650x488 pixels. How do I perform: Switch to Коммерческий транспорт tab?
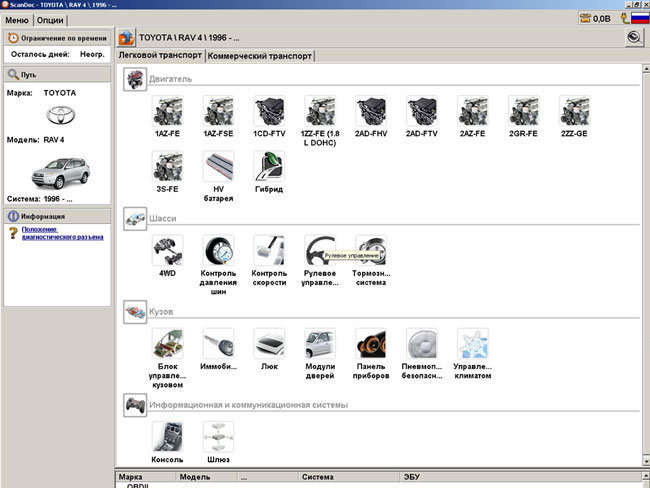(x=259, y=56)
